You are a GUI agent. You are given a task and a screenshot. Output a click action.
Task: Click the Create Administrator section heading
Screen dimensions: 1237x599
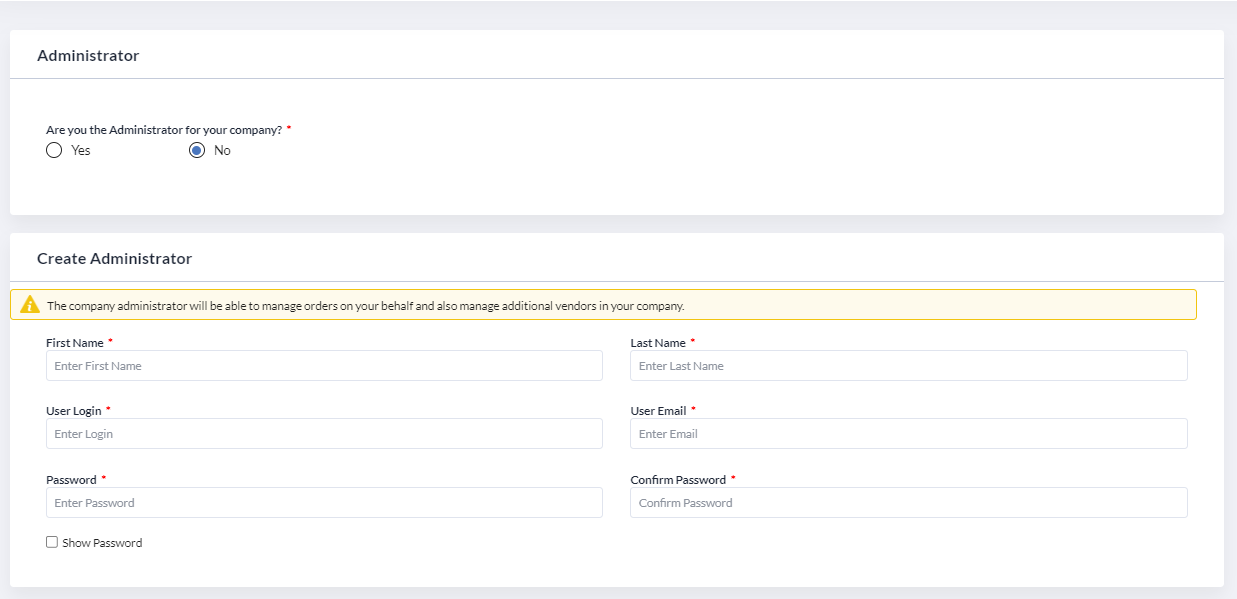point(114,258)
